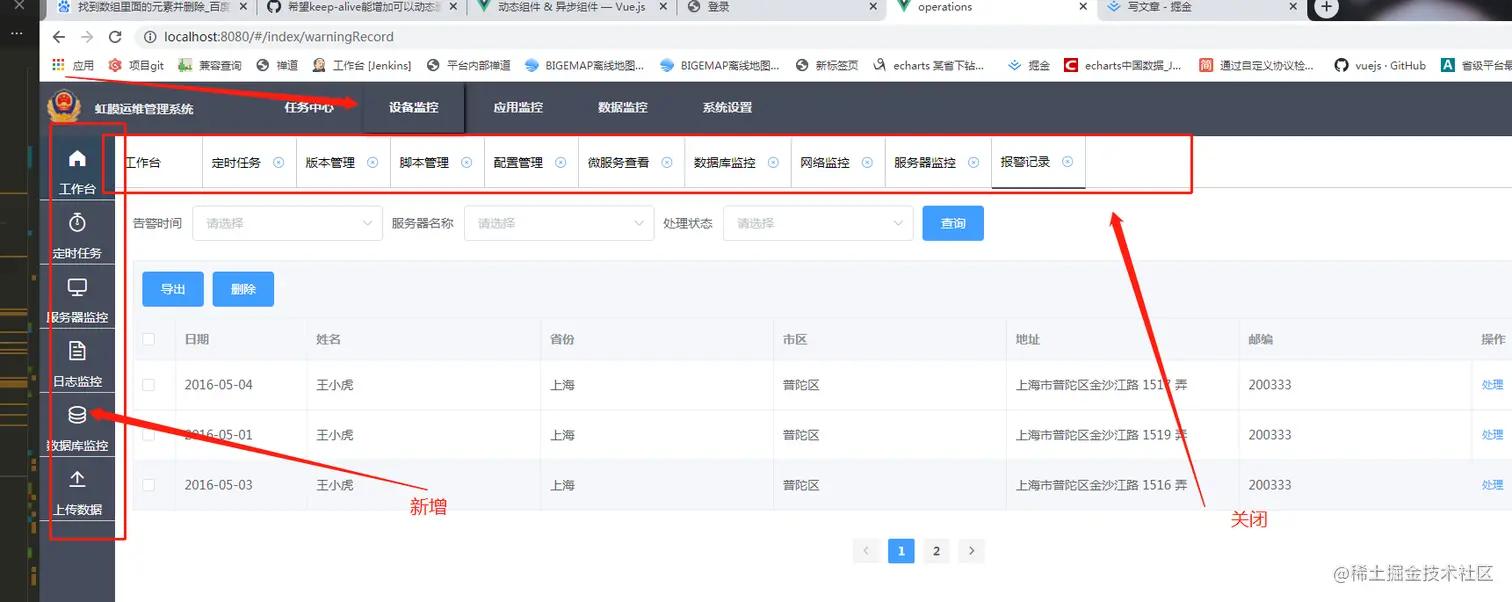Open the 数据库监控 database sidebar icon
Viewport: 1512px width, 602px height.
[77, 415]
